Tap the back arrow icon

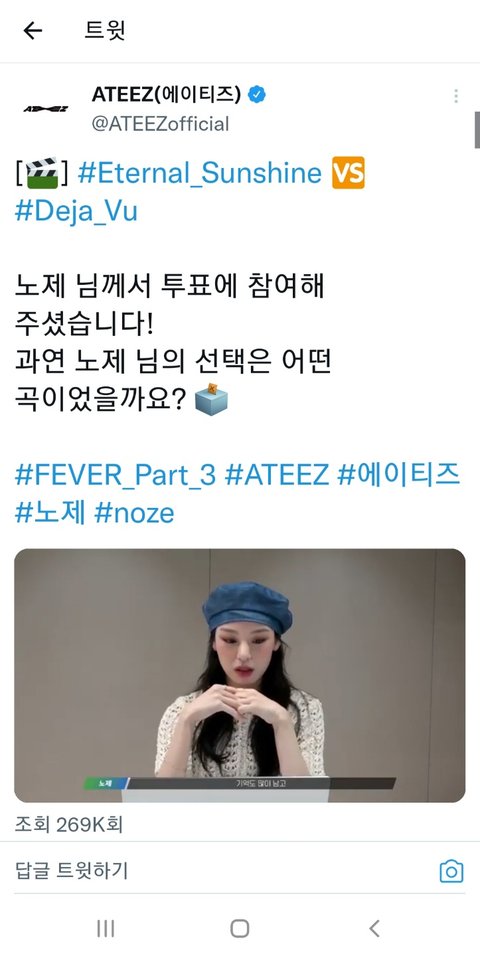(32, 30)
